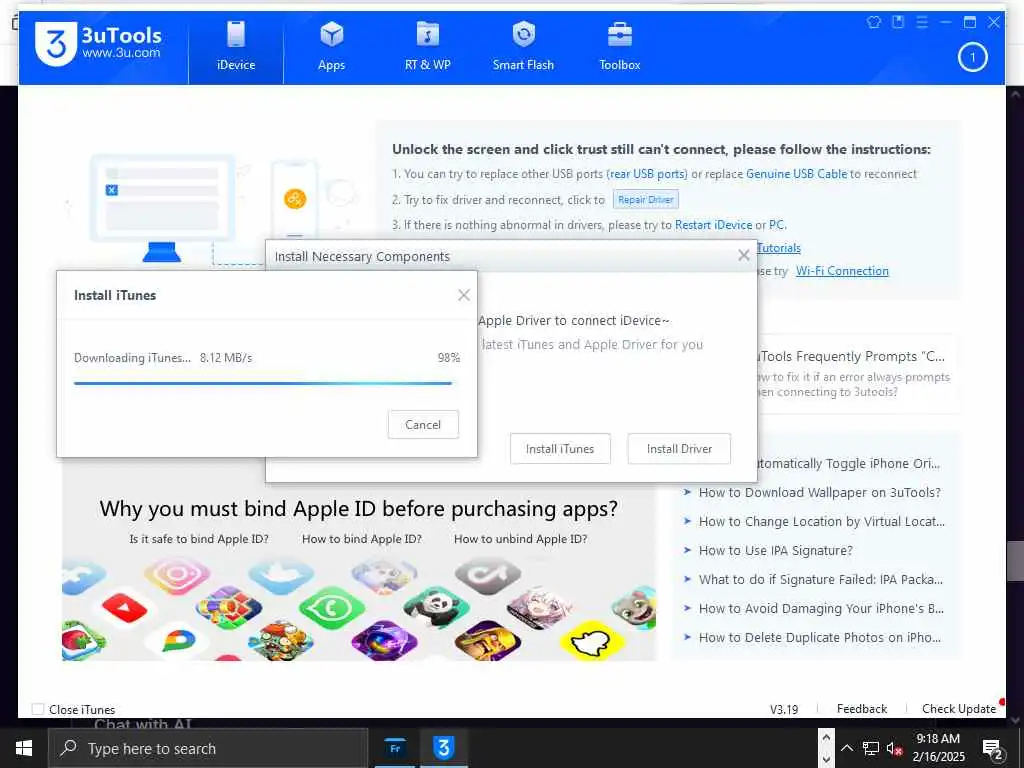1024x768 pixels.
Task: Click the Instagram icon in banner
Action: 177,574
